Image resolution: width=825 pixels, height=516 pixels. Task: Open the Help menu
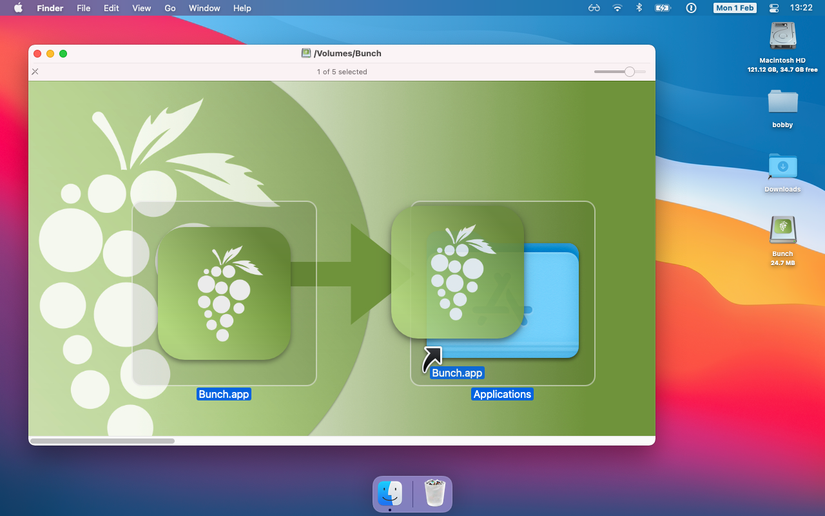(242, 8)
